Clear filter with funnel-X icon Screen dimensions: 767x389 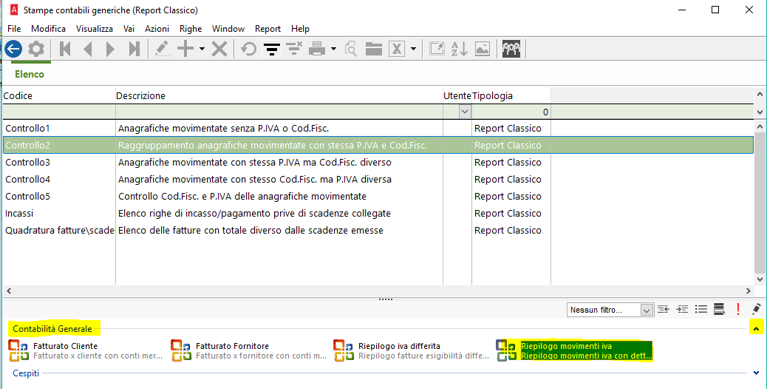tap(294, 49)
